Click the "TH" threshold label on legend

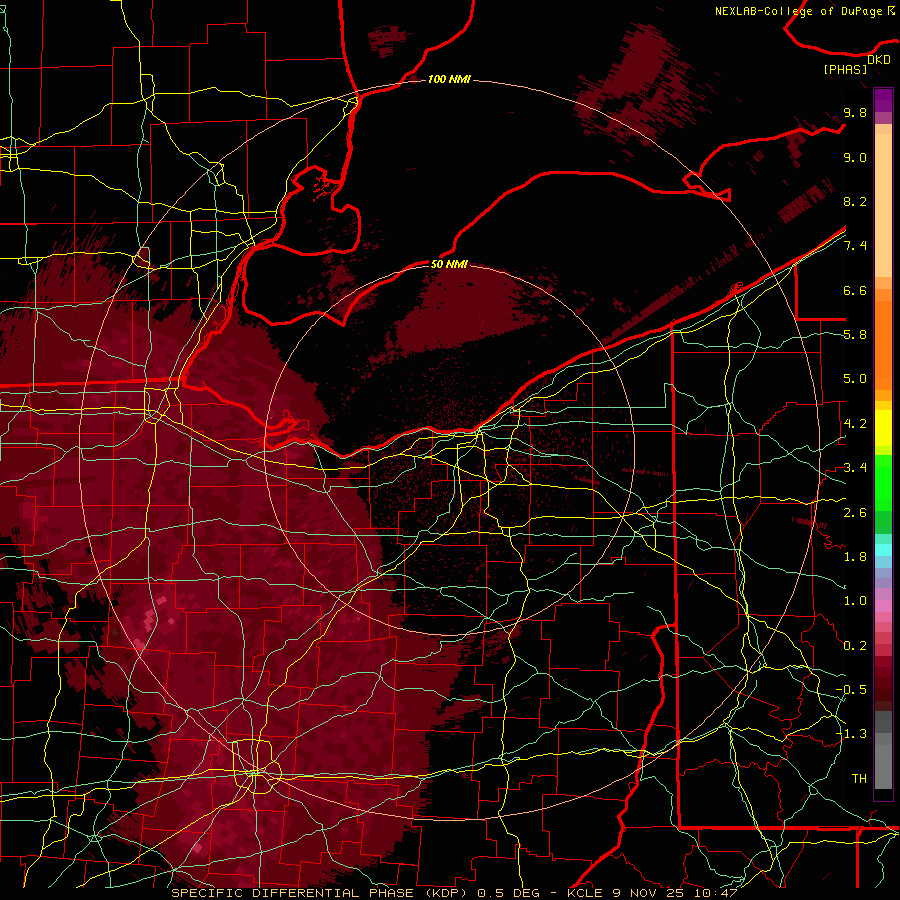pos(859,779)
